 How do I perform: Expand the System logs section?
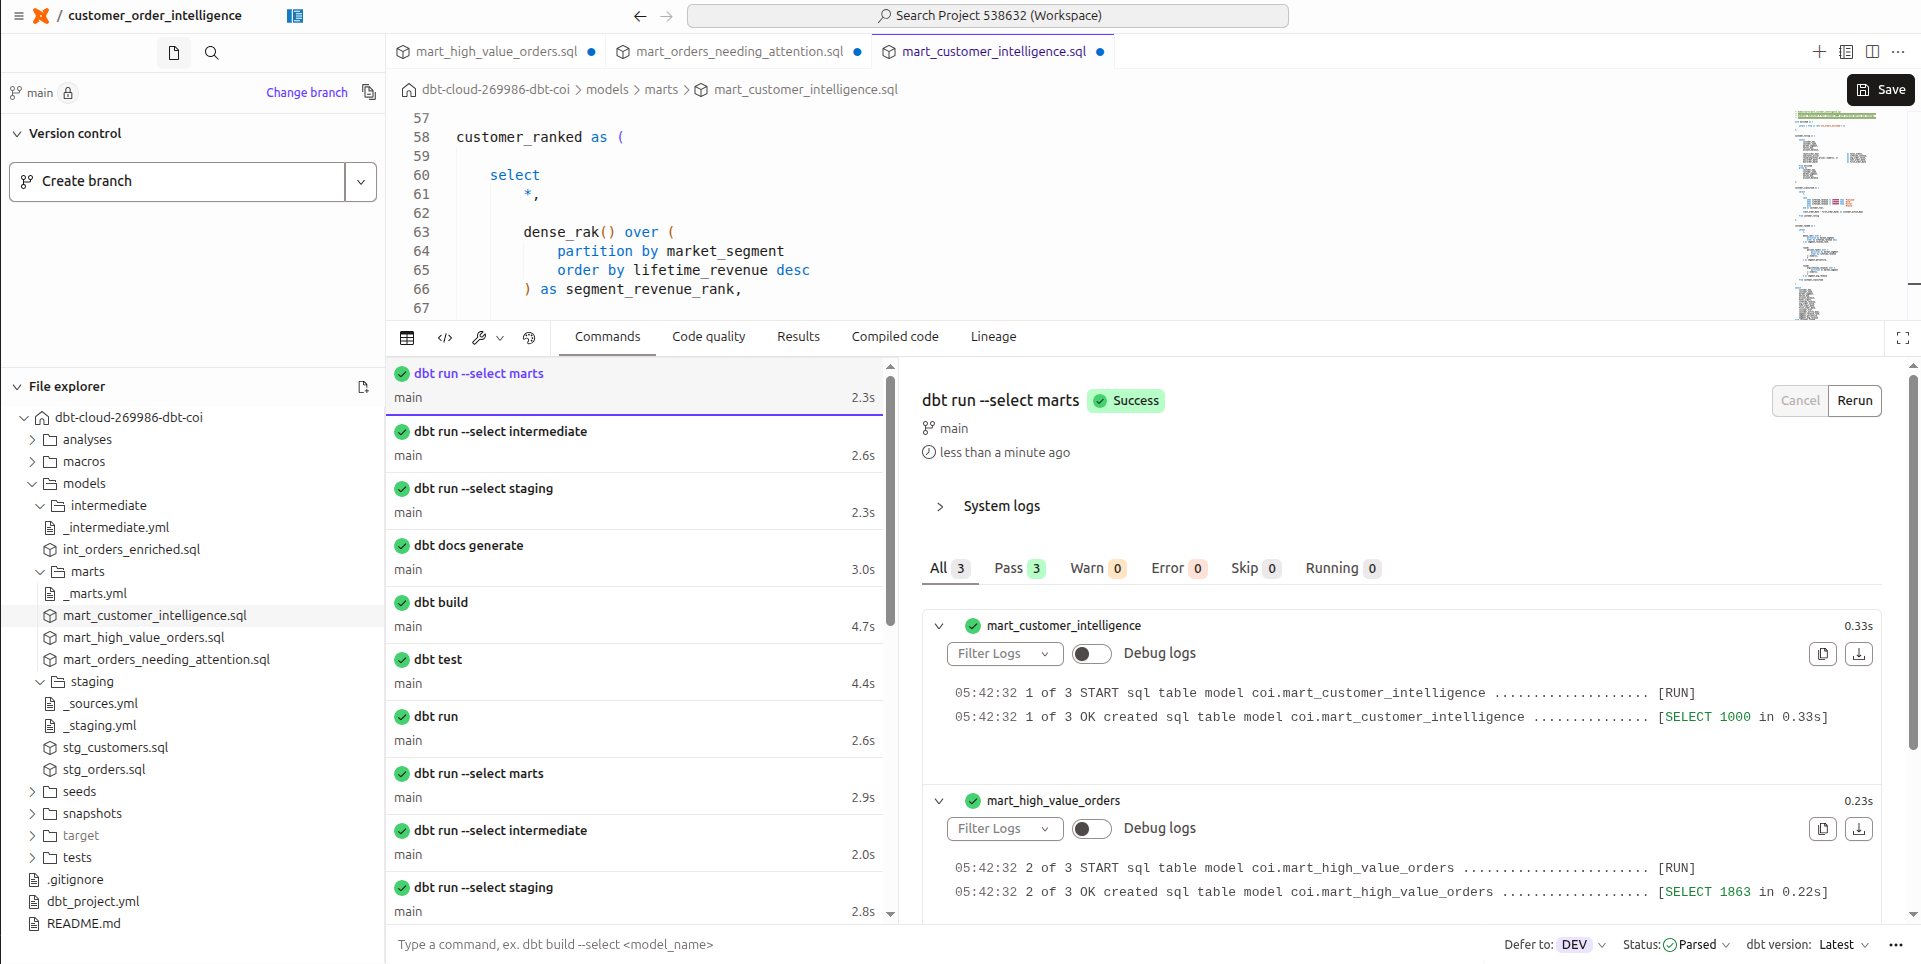point(940,507)
